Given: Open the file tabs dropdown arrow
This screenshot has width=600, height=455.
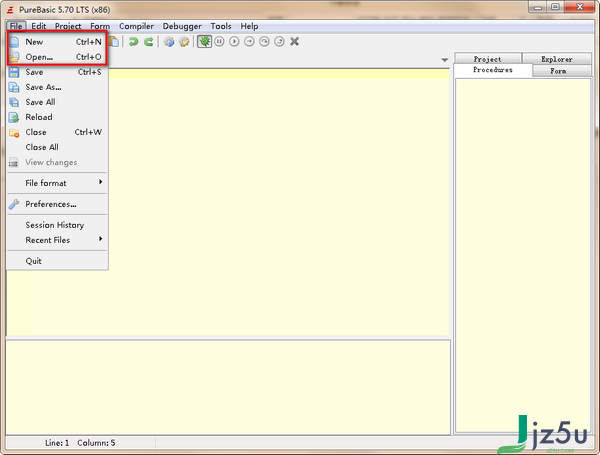Looking at the screenshot, I should coord(444,60).
